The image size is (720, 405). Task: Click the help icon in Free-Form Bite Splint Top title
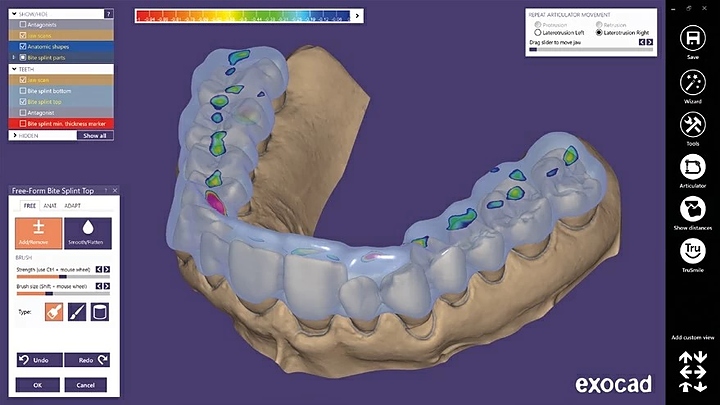click(106, 190)
